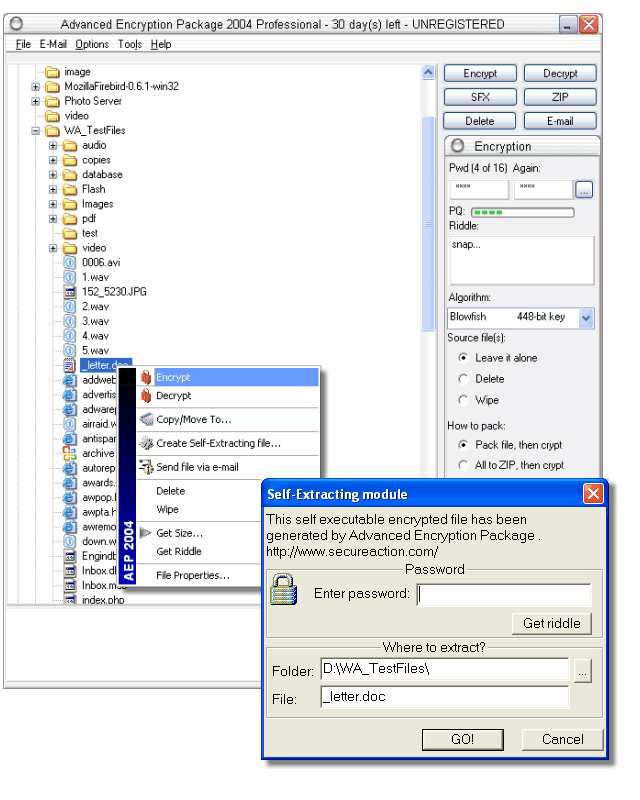The height and width of the screenshot is (800, 640).
Task: Click the round icon in main title bar
Action: click(17, 23)
